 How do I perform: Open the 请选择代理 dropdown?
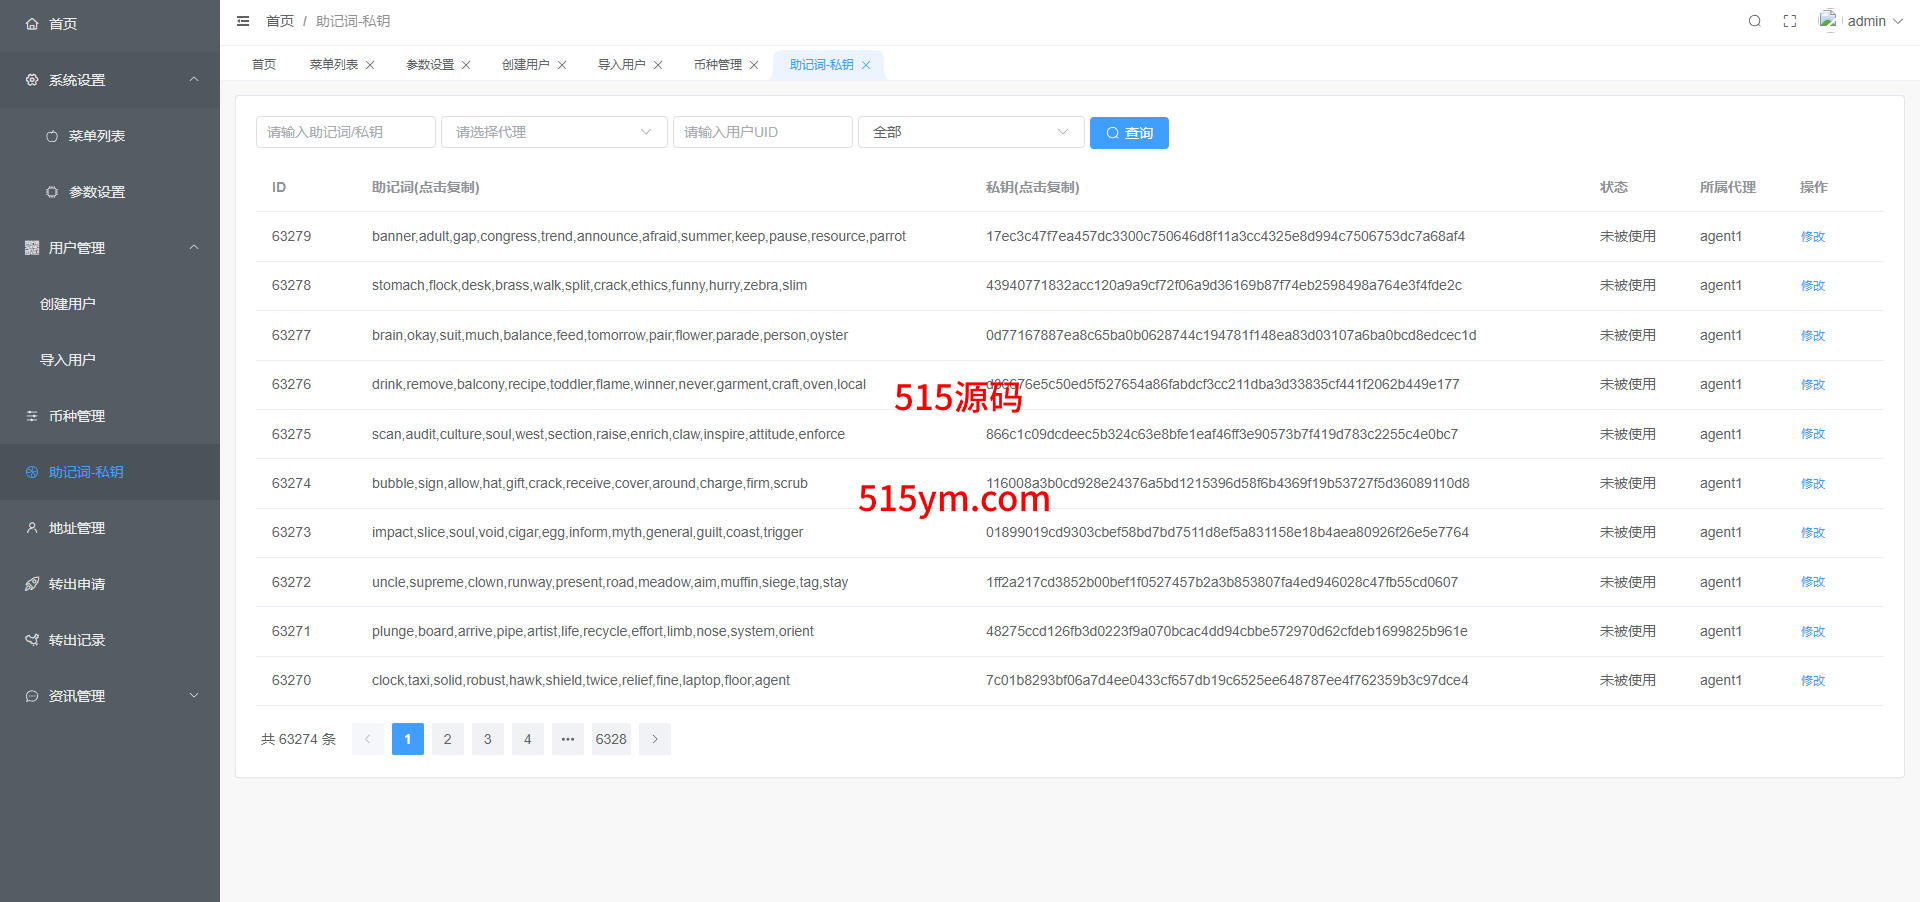click(554, 132)
